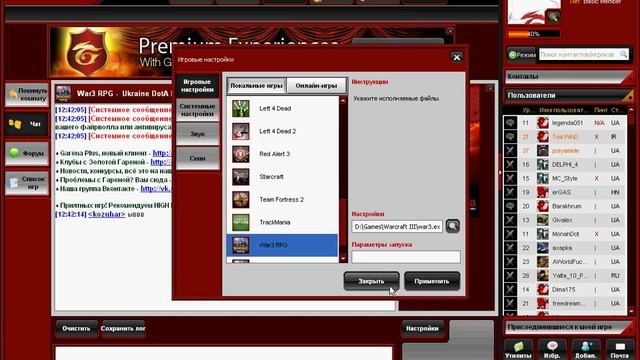This screenshot has width=640, height=360.
Task: Select TrackMania game icon
Action: tap(240, 222)
